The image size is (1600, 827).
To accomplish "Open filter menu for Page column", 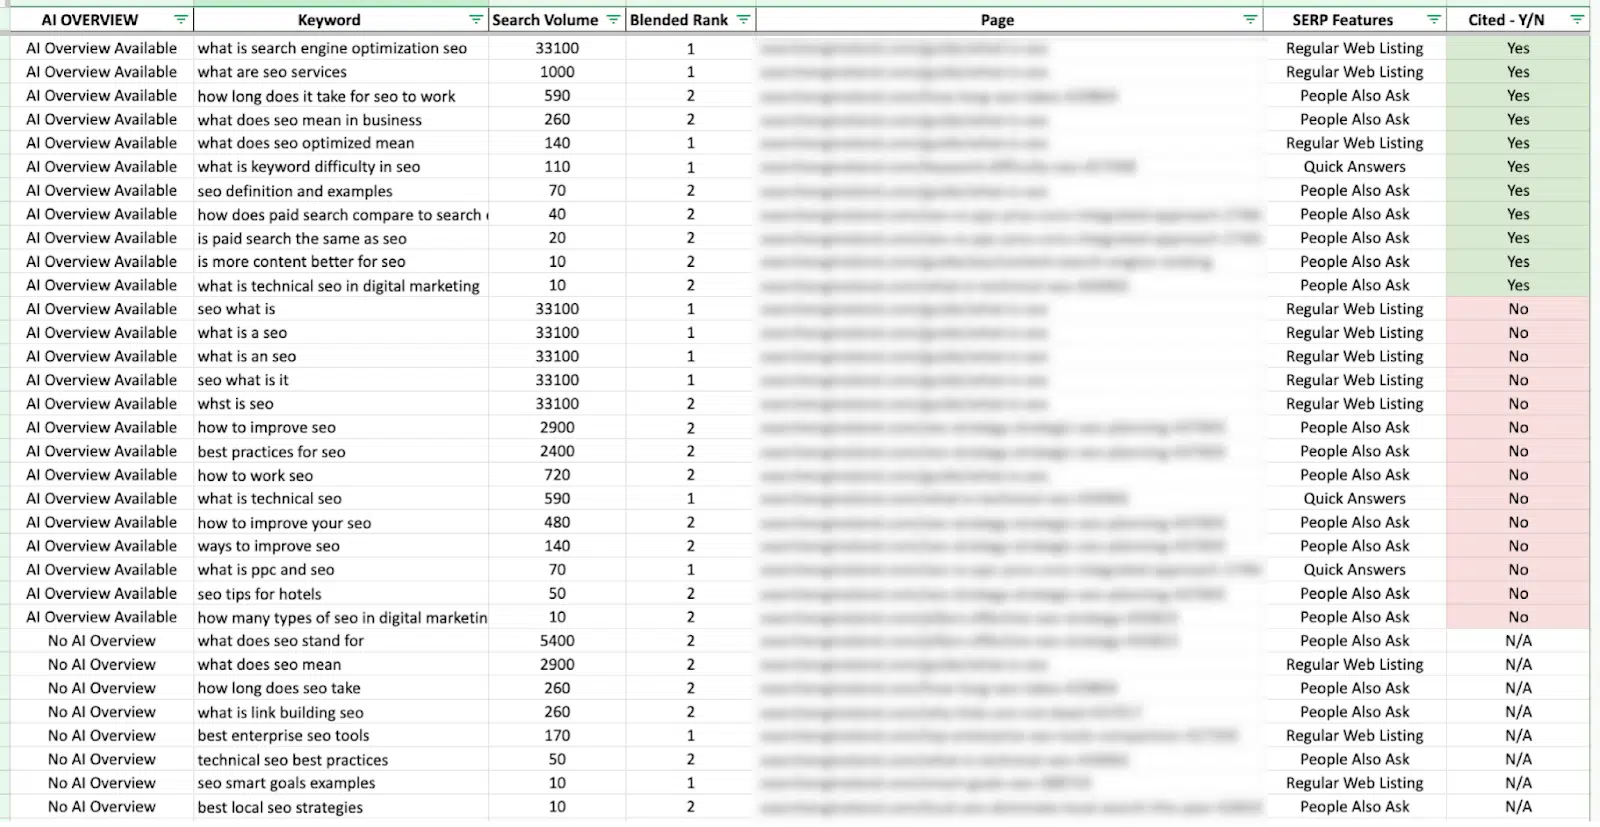I will tap(1250, 20).
